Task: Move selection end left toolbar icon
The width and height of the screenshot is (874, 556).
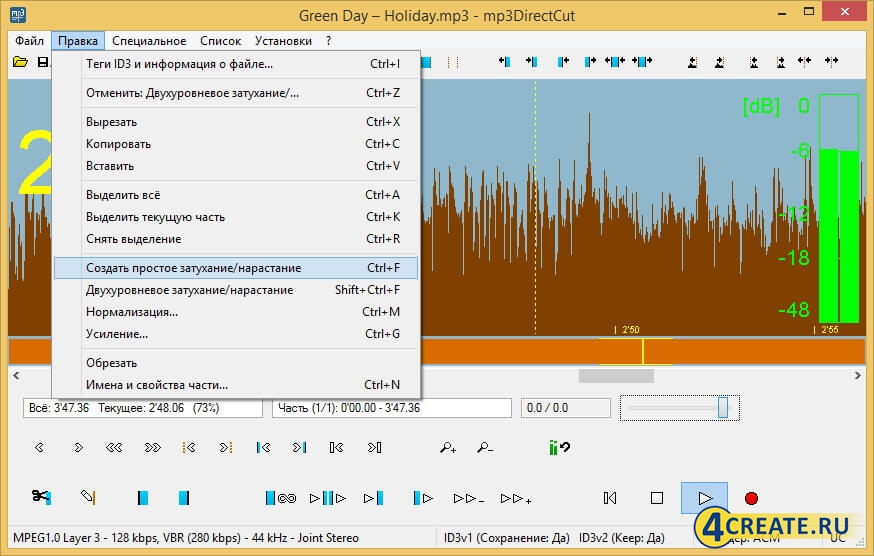Action: (563, 61)
